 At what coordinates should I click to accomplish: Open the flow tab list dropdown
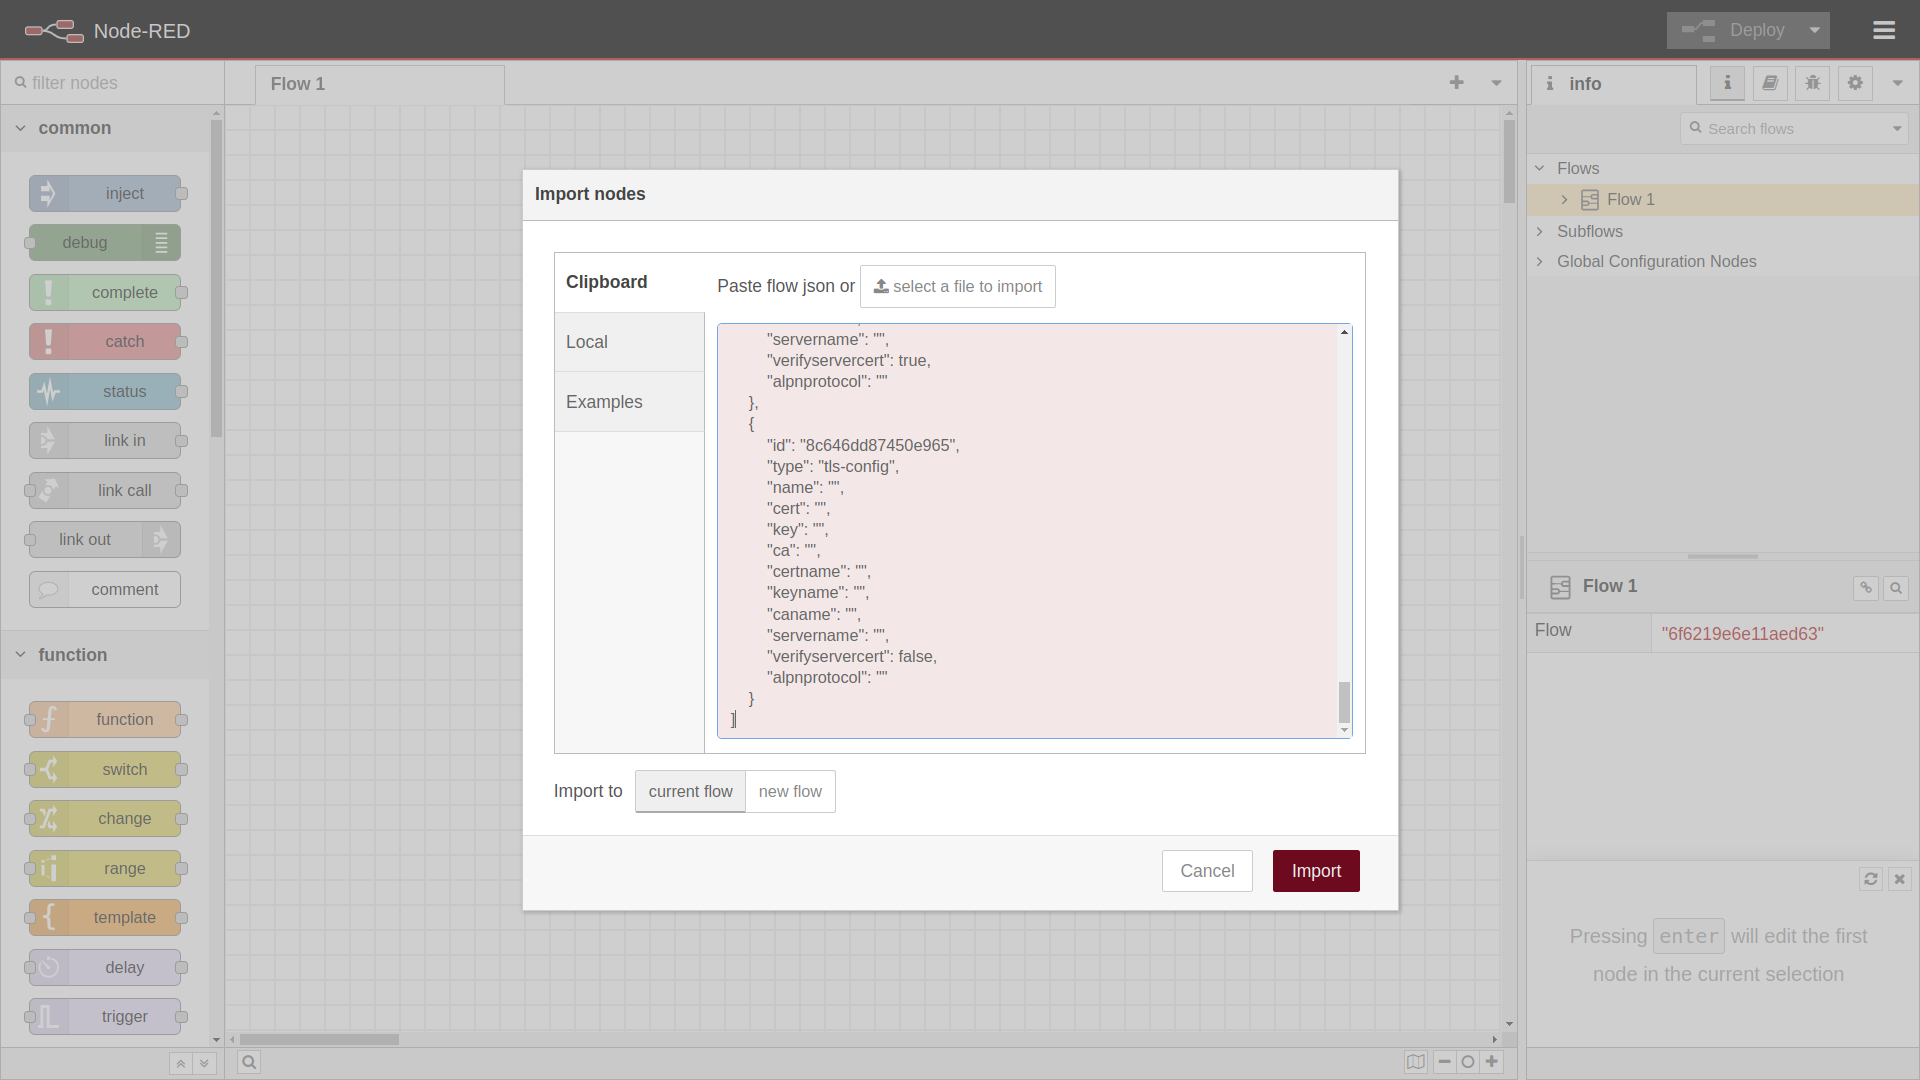pyautogui.click(x=1496, y=83)
